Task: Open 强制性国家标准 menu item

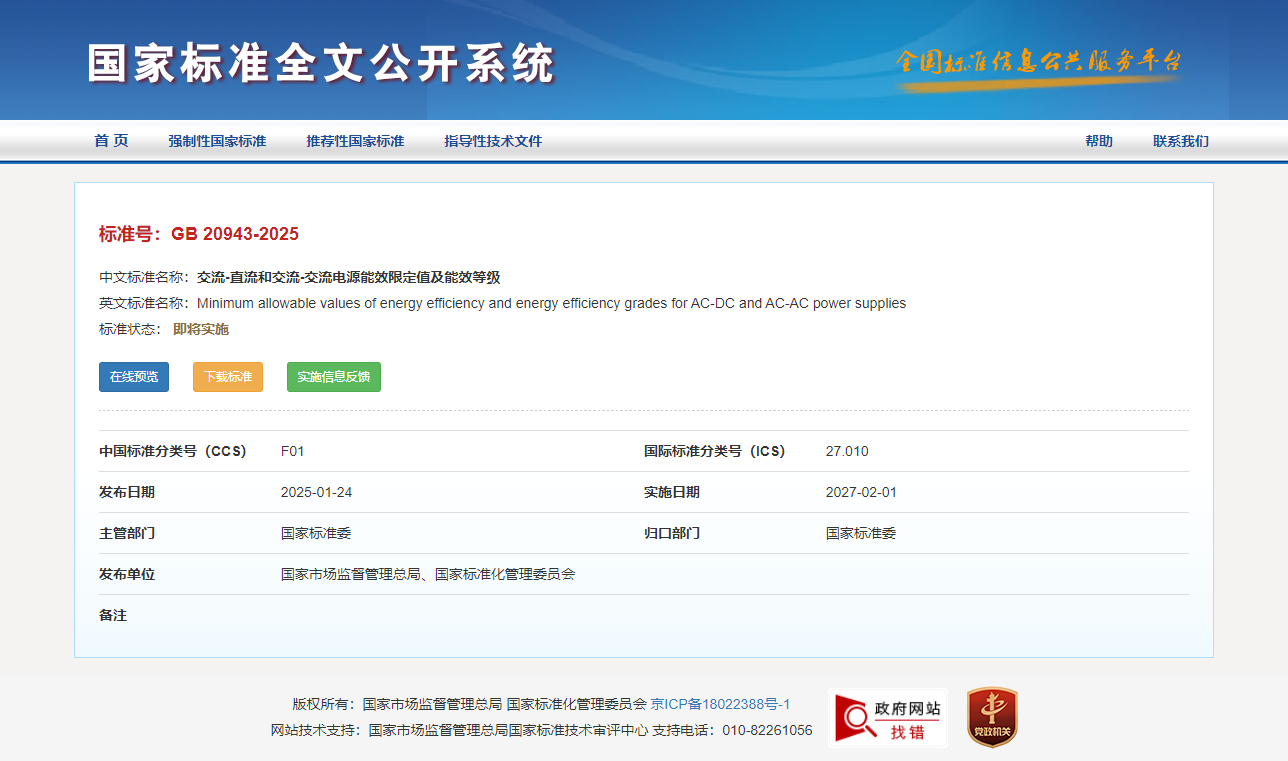Action: tap(217, 141)
